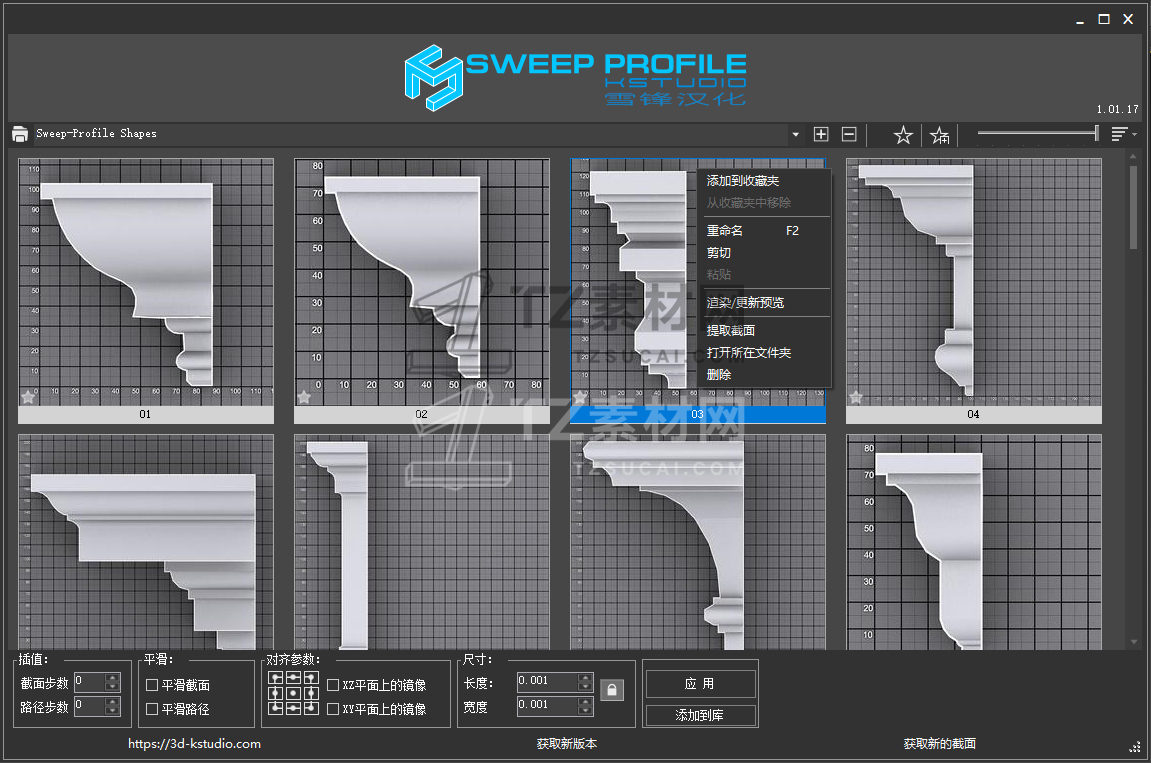Screen dimensions: 1151x763
Task: Click the star-with-plus add favorite icon
Action: (940, 135)
